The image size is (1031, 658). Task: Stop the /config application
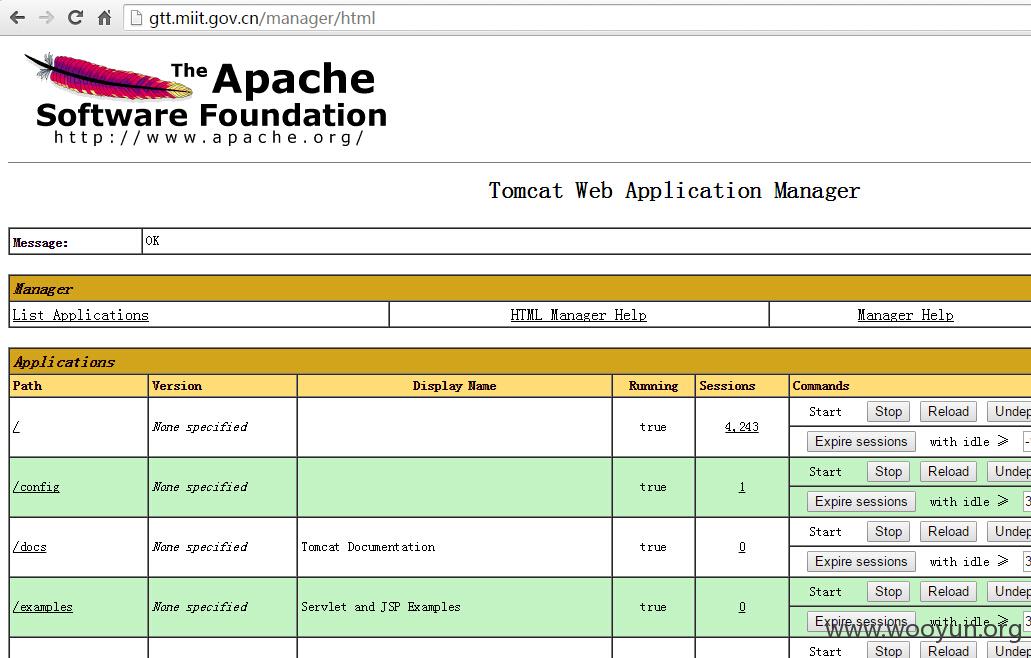click(888, 471)
